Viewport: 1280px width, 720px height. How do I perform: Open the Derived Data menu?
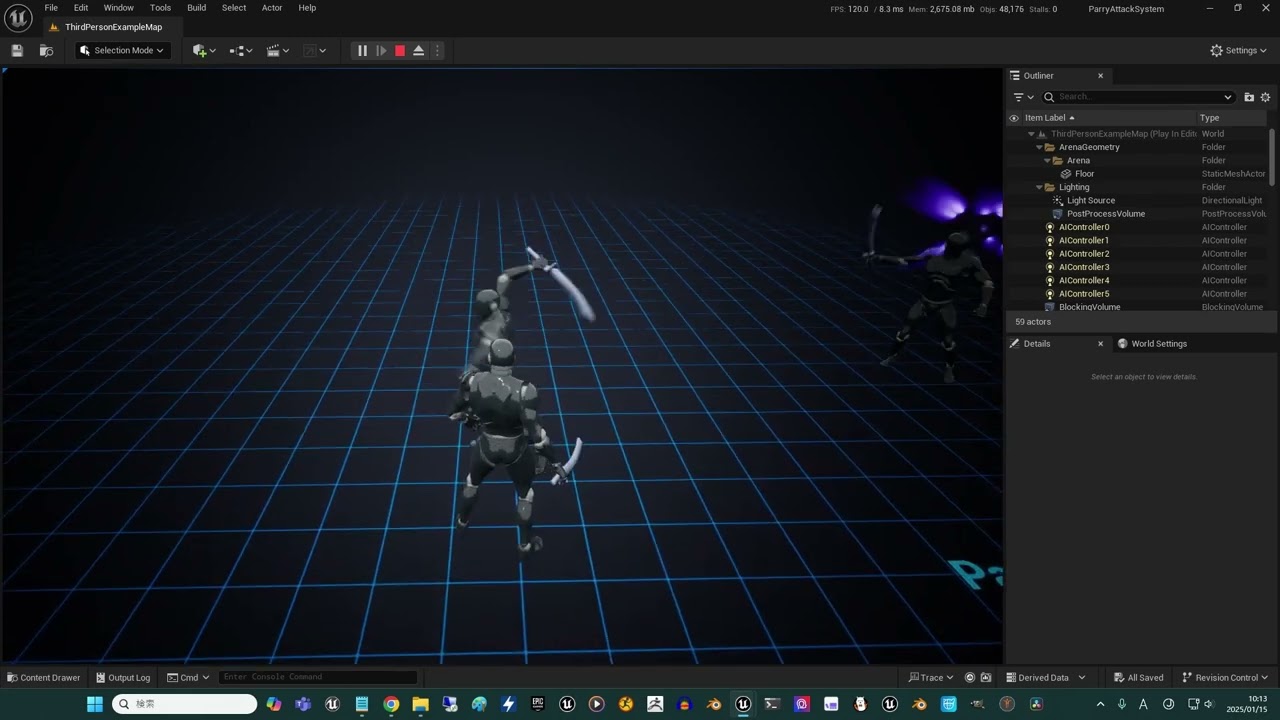point(1046,678)
